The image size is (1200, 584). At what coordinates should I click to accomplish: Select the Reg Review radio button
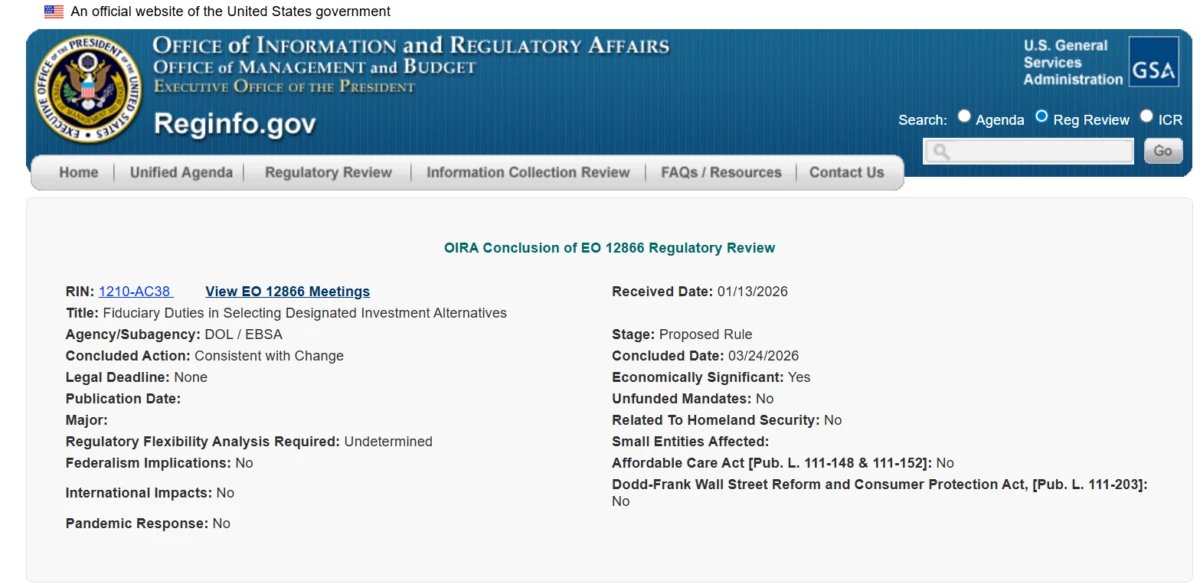point(1041,116)
